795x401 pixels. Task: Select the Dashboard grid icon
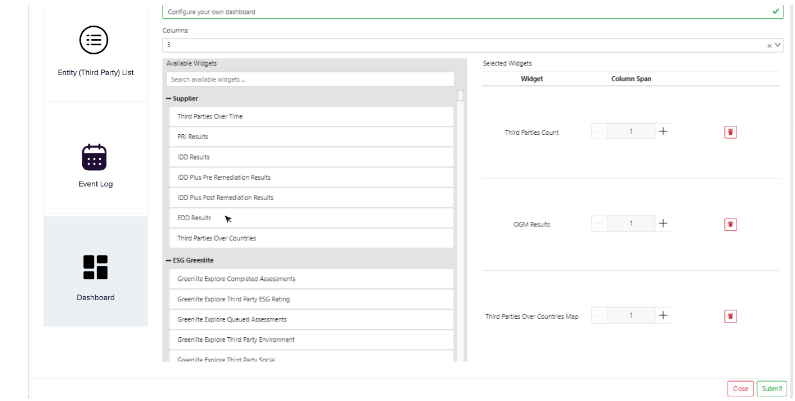click(x=95, y=266)
